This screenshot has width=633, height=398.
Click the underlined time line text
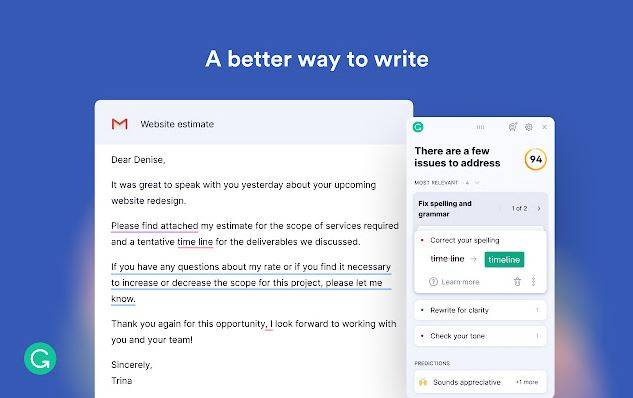point(195,242)
